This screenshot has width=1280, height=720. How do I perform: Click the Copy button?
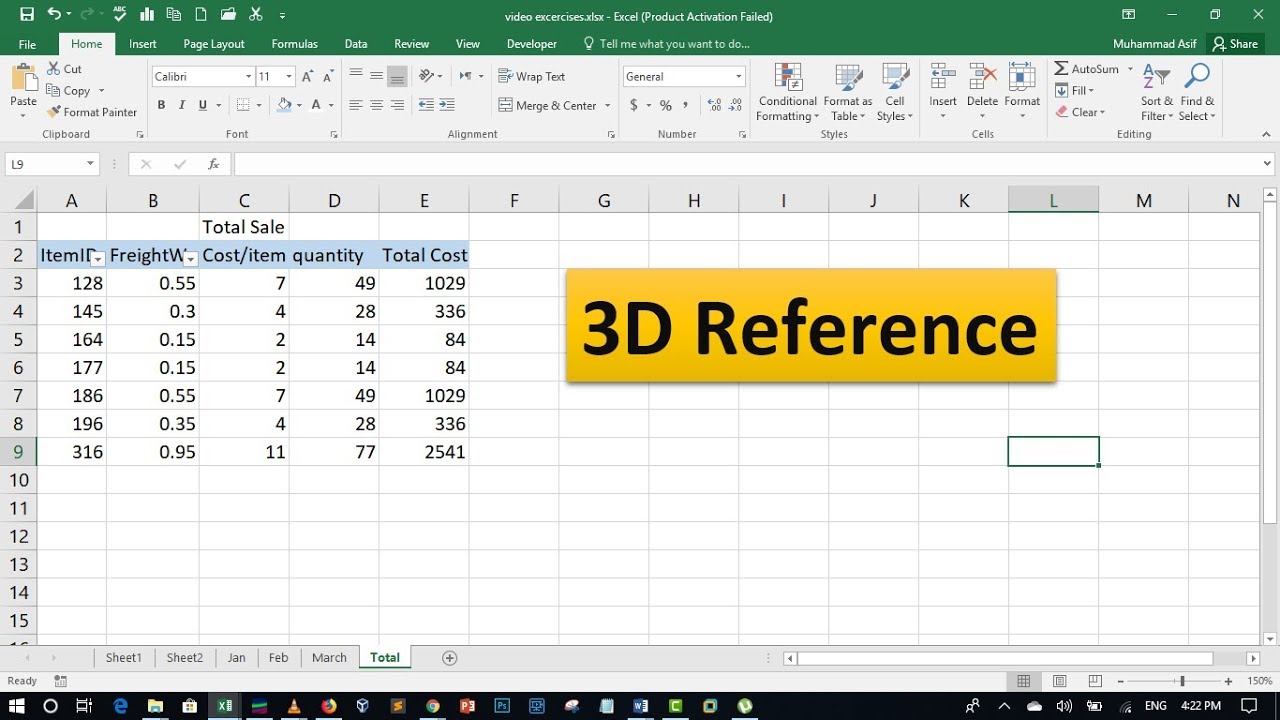point(75,90)
